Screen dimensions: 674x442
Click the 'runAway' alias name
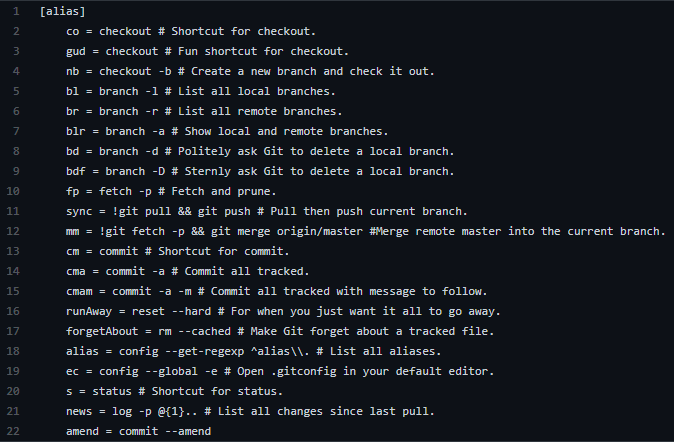click(x=89, y=311)
